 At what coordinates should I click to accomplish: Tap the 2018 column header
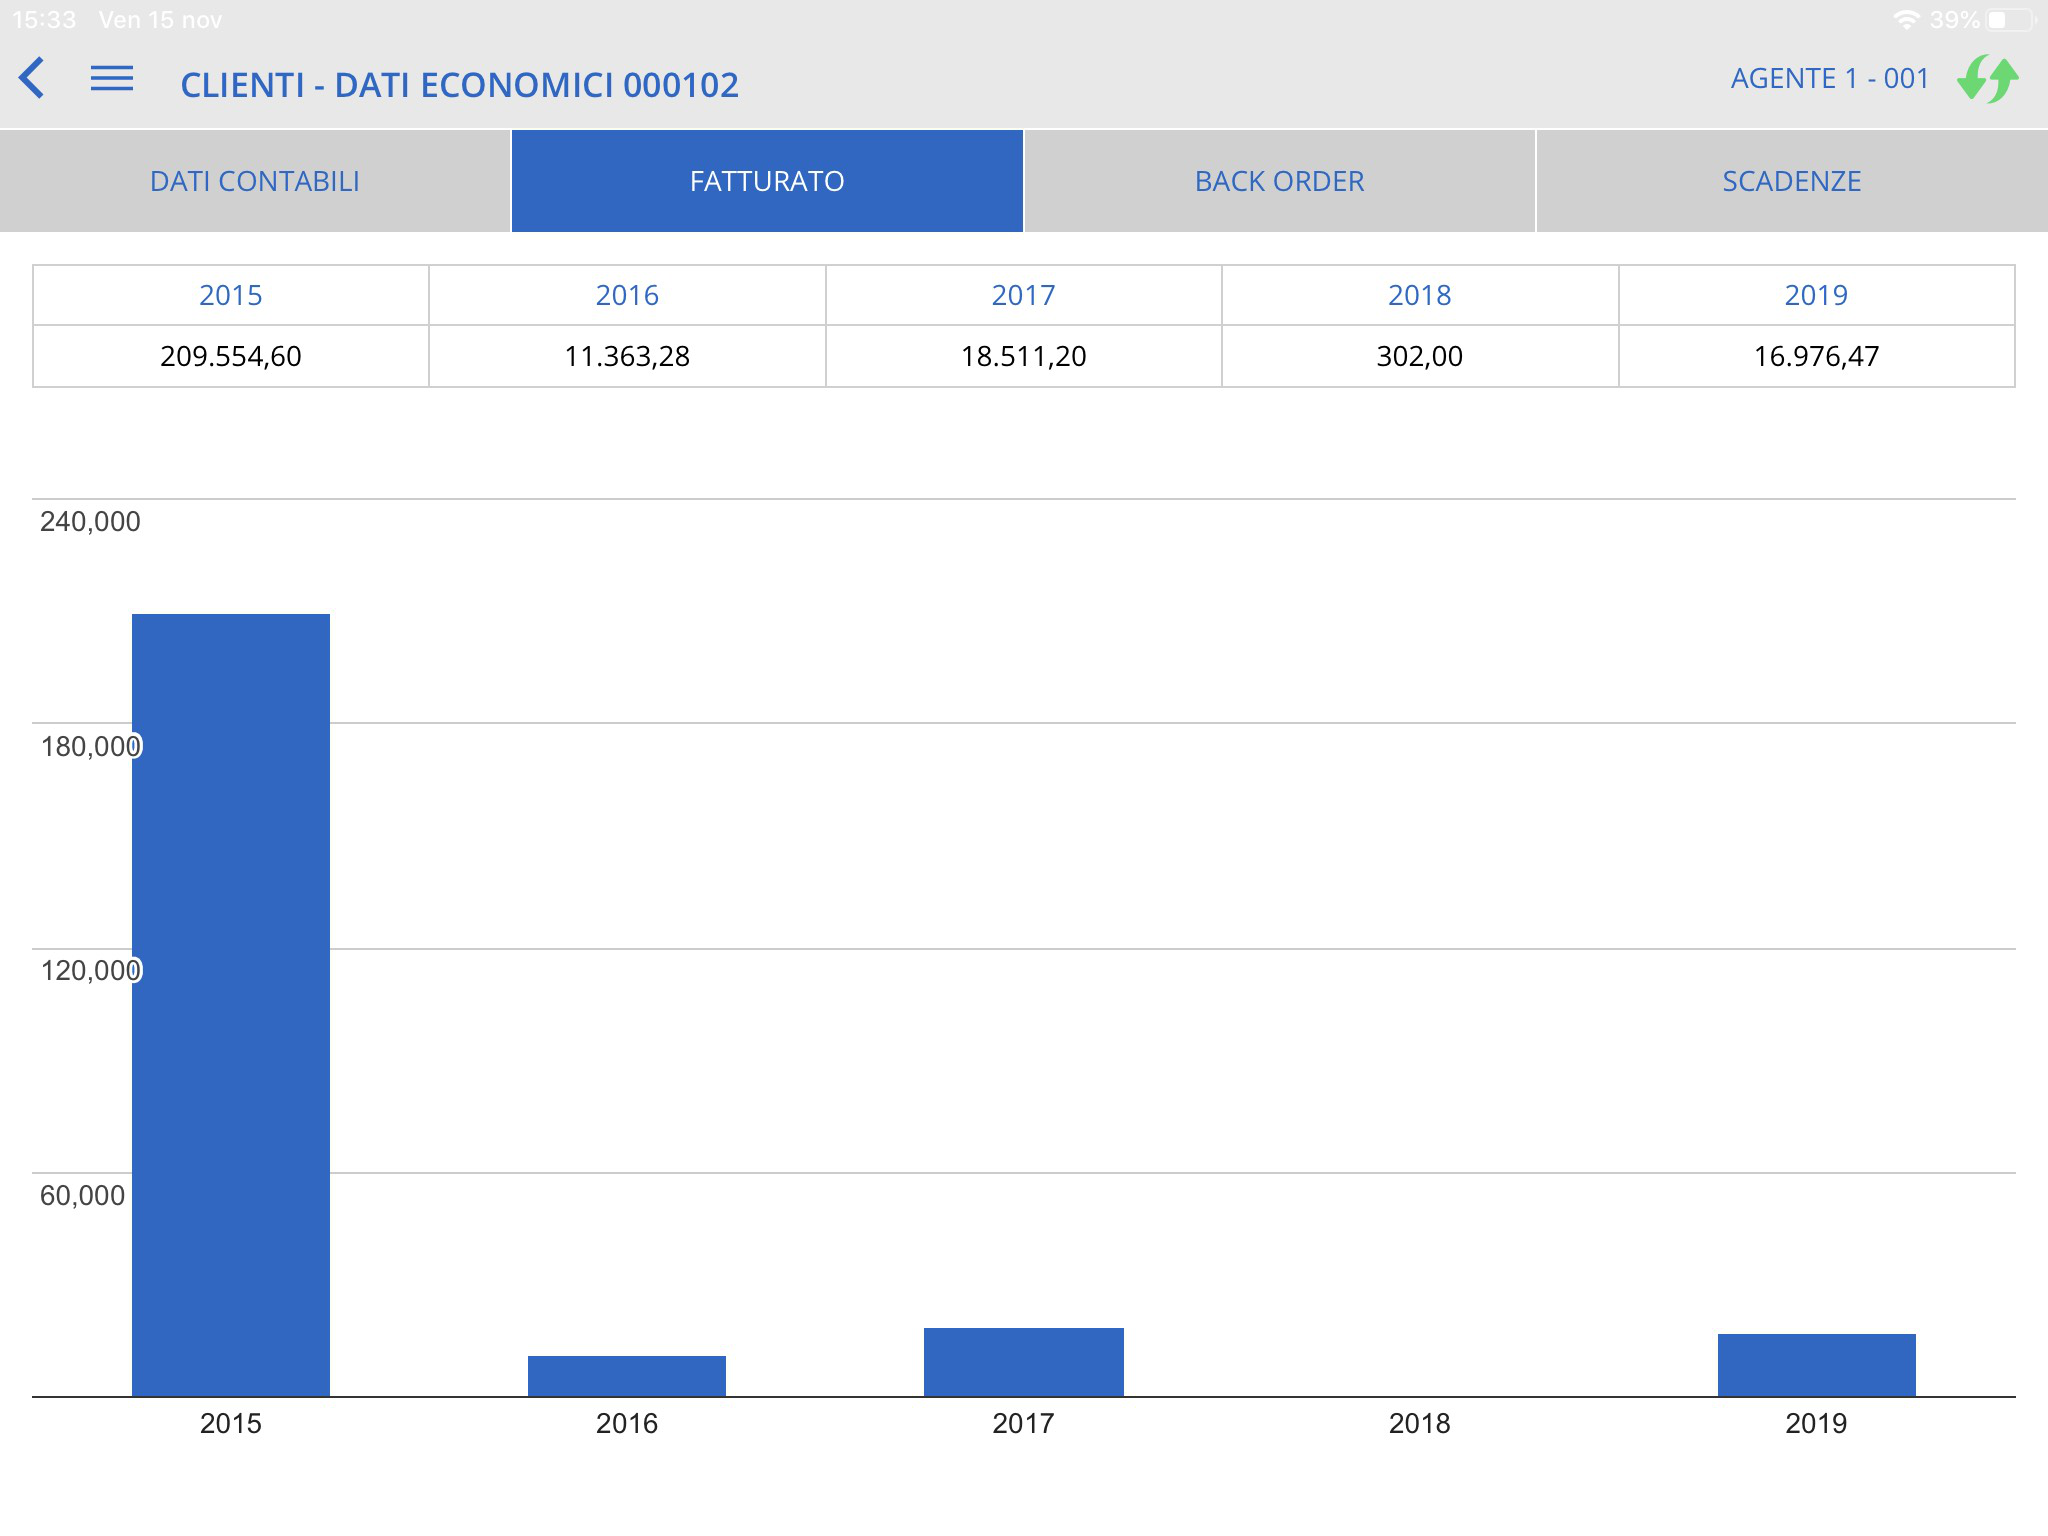pyautogui.click(x=1419, y=295)
